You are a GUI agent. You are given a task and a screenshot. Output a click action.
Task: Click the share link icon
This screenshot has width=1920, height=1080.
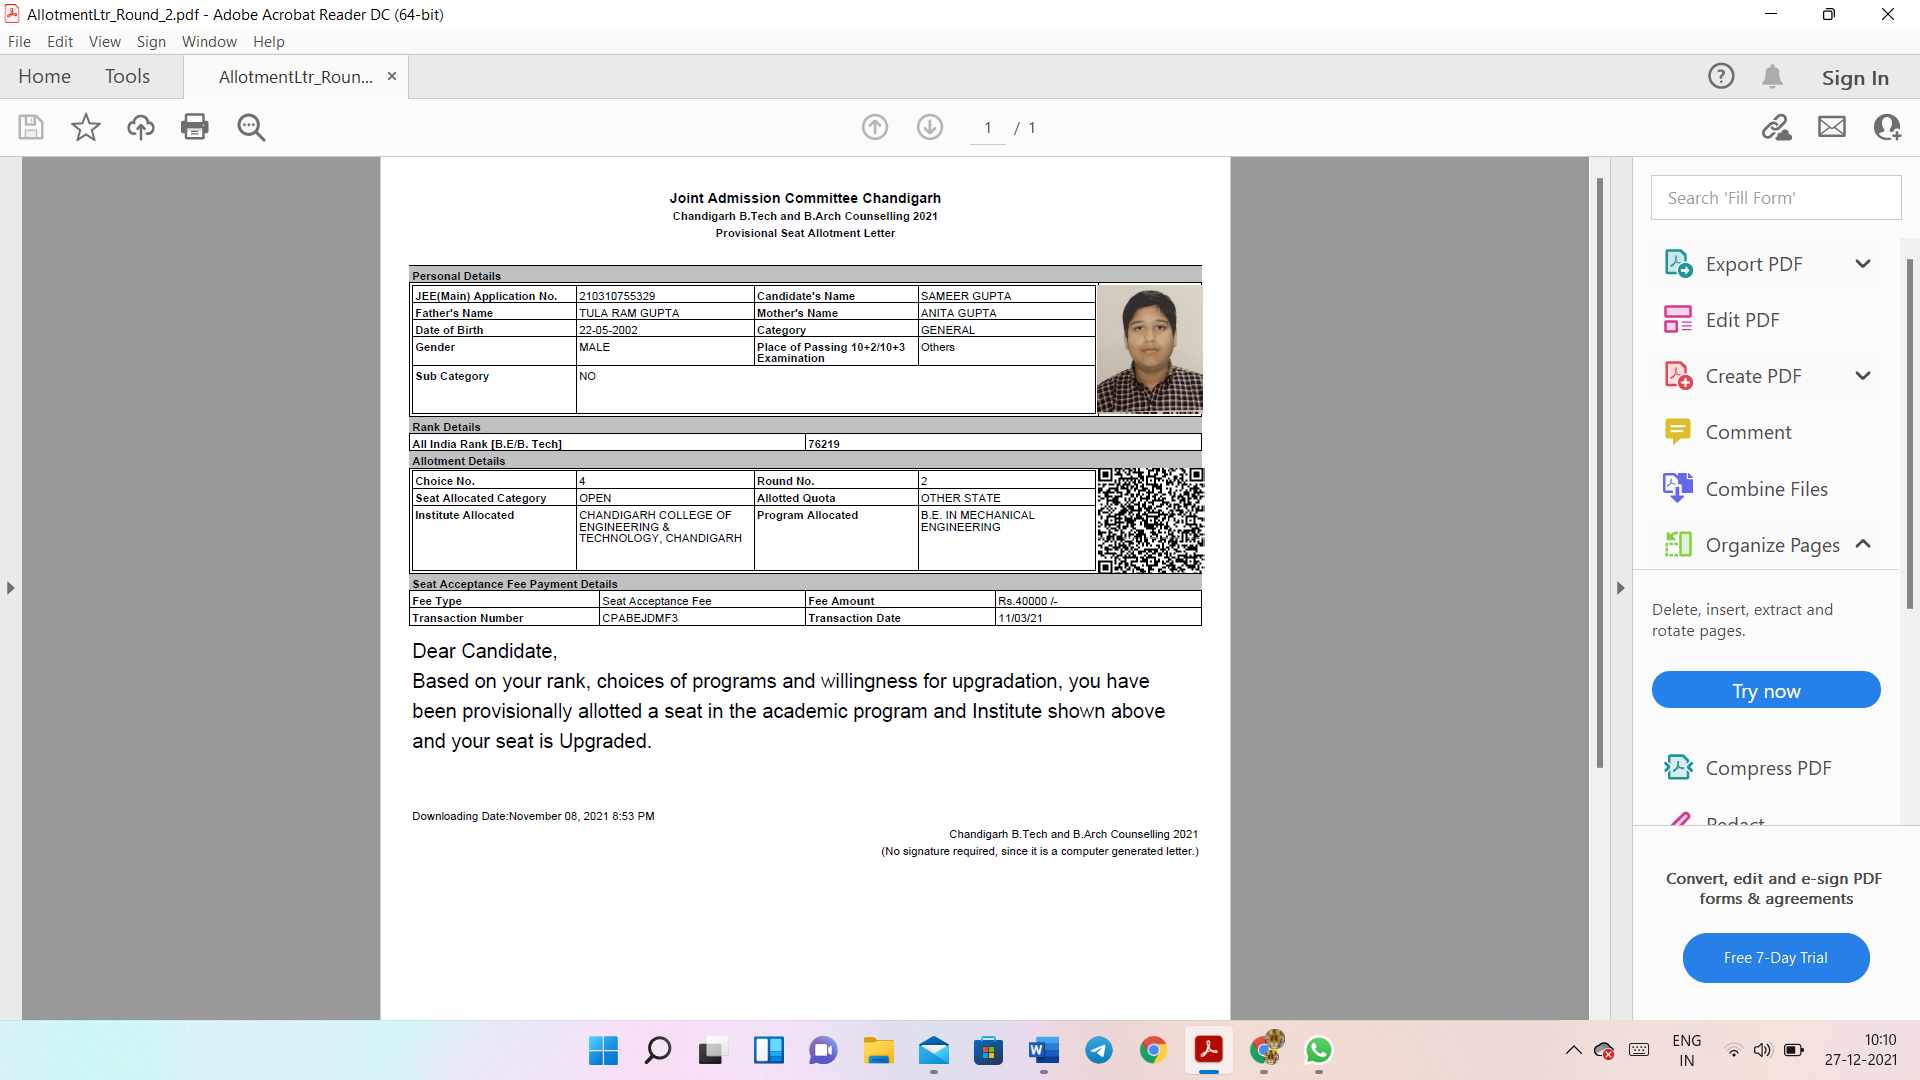[x=1777, y=127]
